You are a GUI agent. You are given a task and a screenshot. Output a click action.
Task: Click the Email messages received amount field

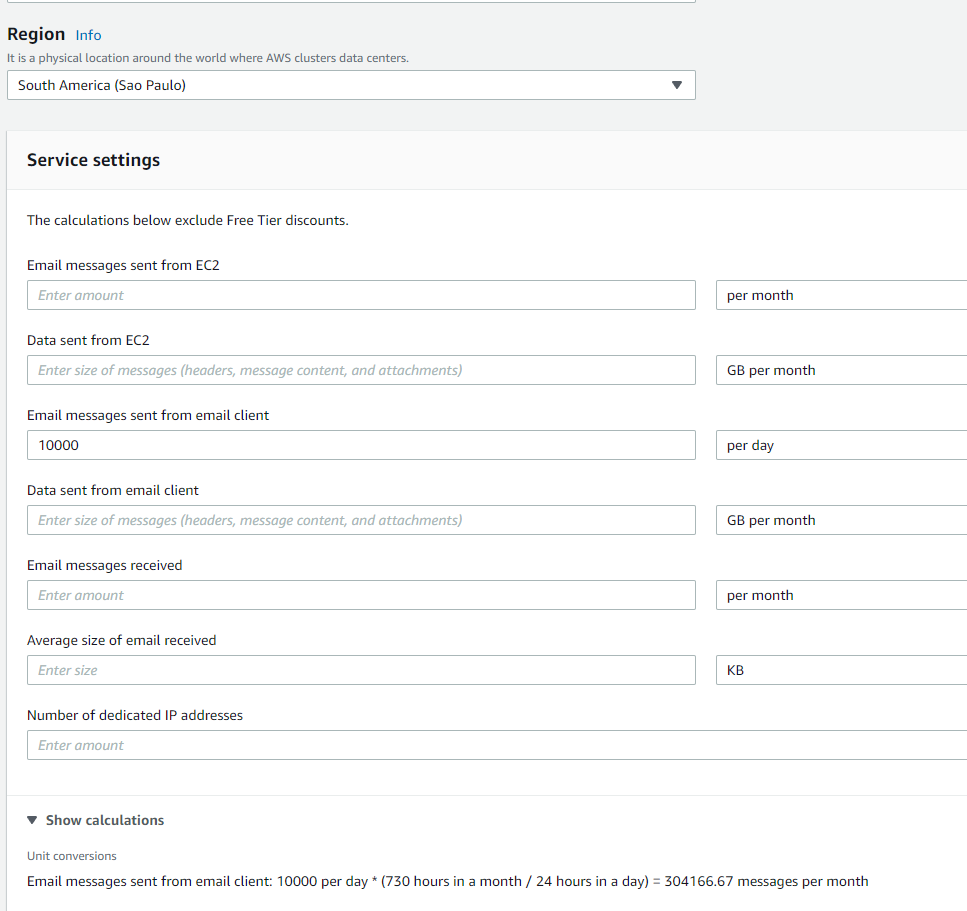(x=361, y=595)
